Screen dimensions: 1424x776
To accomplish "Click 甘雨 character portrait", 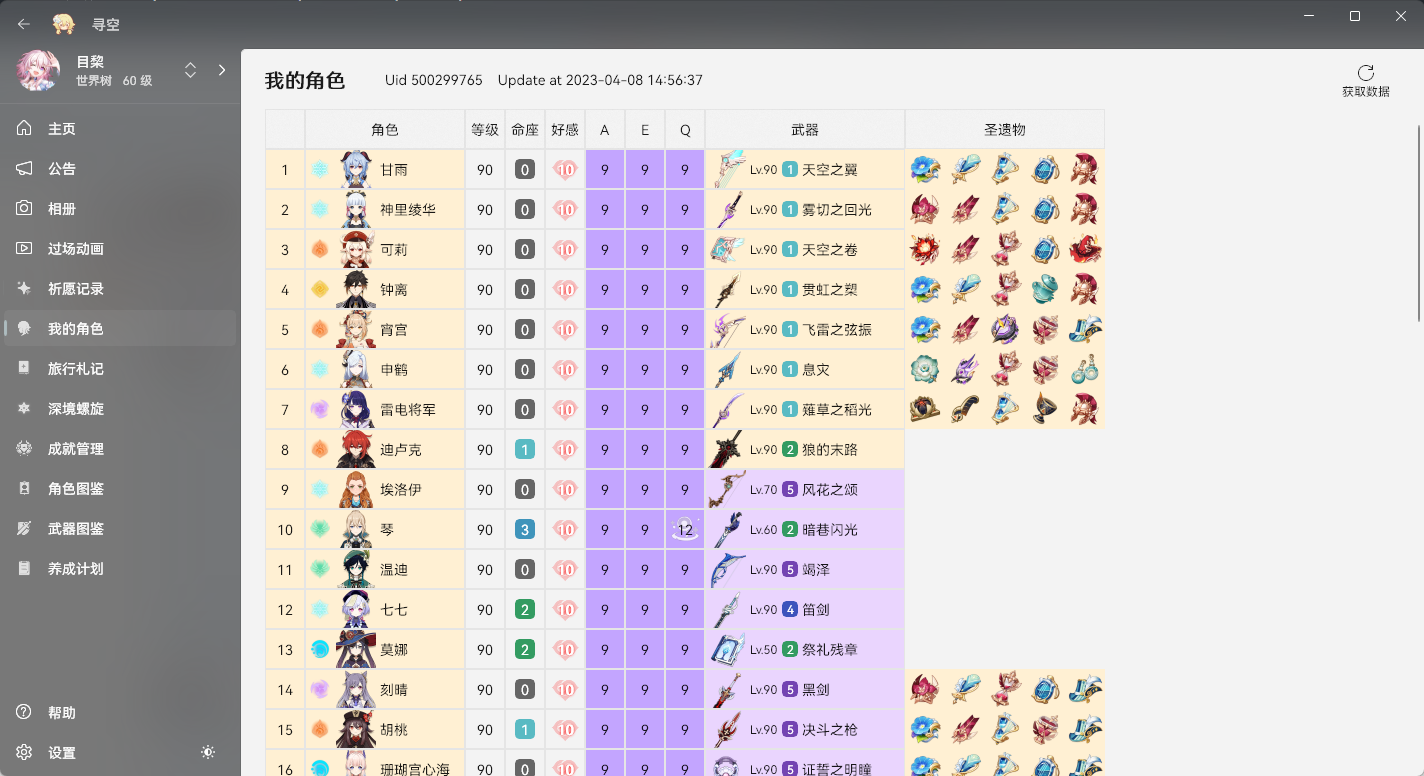I will (356, 170).
